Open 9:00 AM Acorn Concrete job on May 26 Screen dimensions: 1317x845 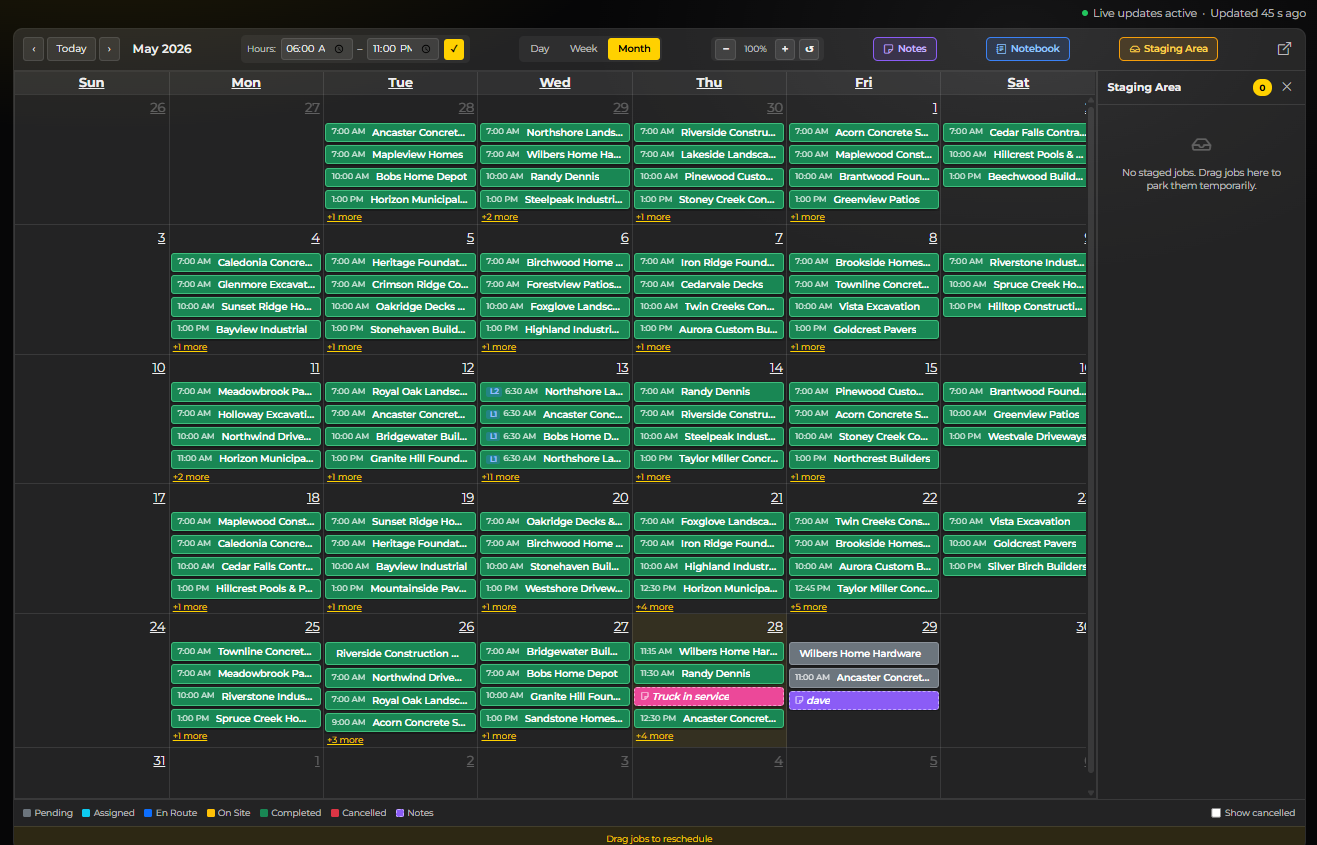[400, 722]
